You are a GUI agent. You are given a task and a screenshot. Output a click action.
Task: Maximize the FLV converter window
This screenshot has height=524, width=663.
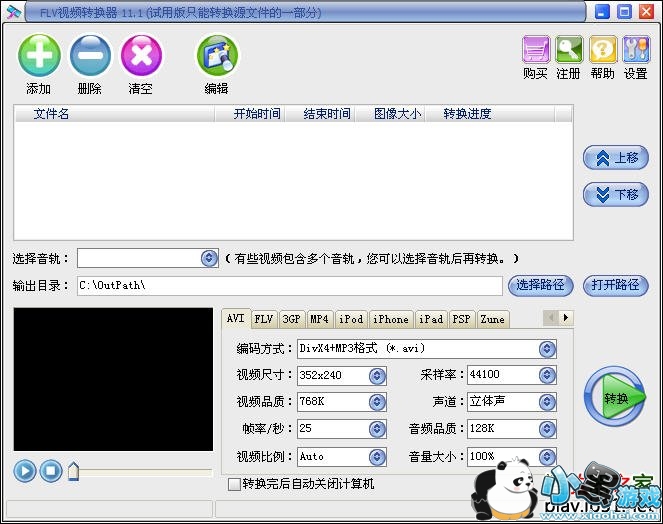pos(625,11)
